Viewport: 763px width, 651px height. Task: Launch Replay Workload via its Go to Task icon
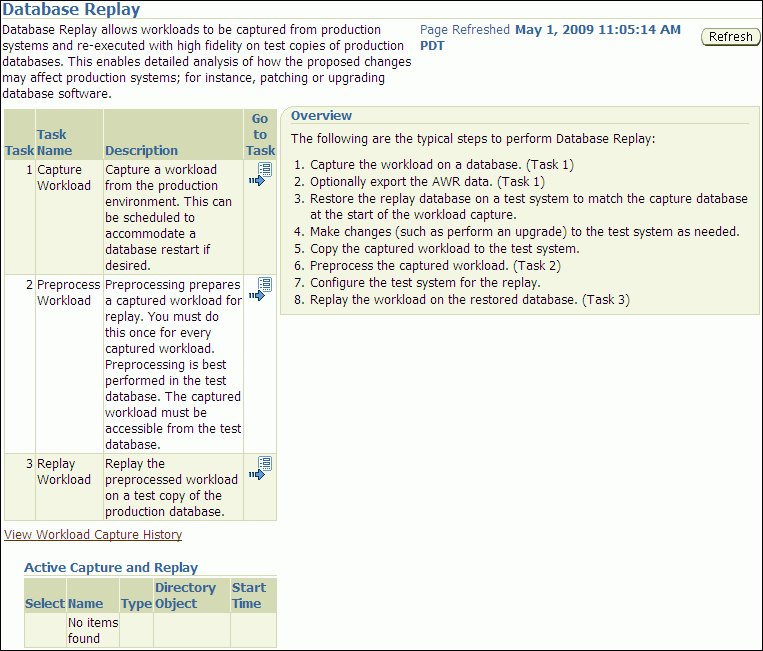tap(259, 468)
